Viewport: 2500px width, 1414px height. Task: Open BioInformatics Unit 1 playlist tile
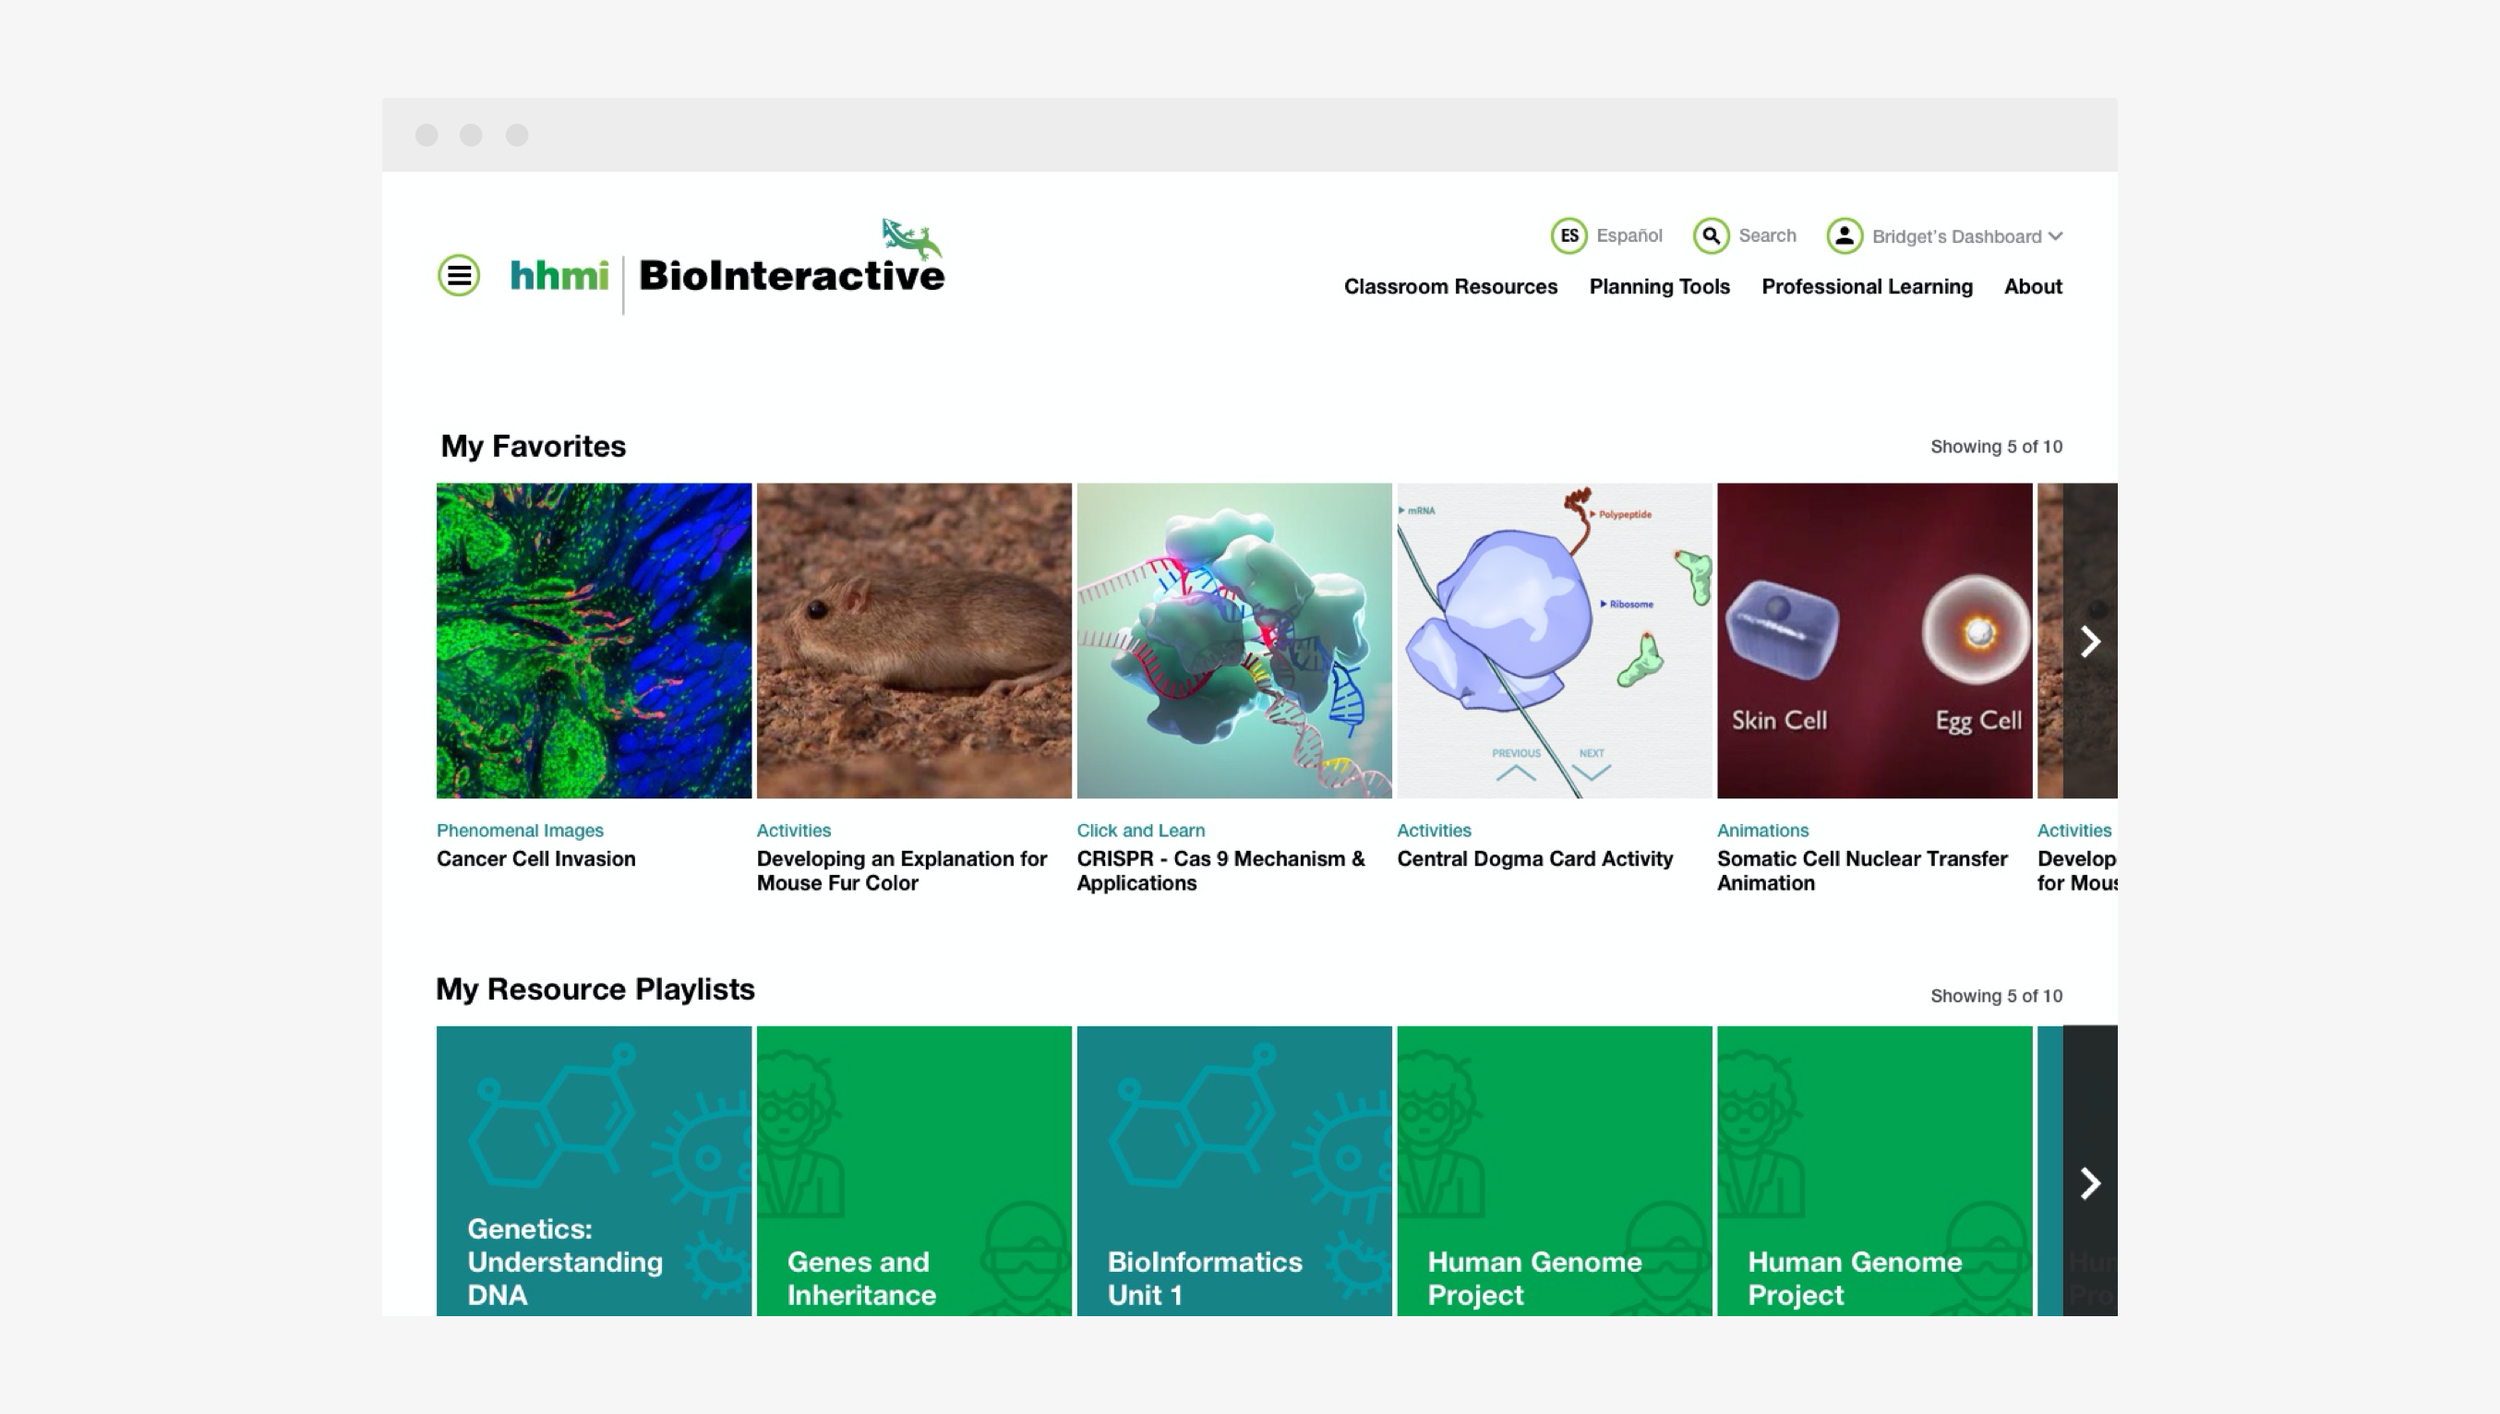1233,1170
